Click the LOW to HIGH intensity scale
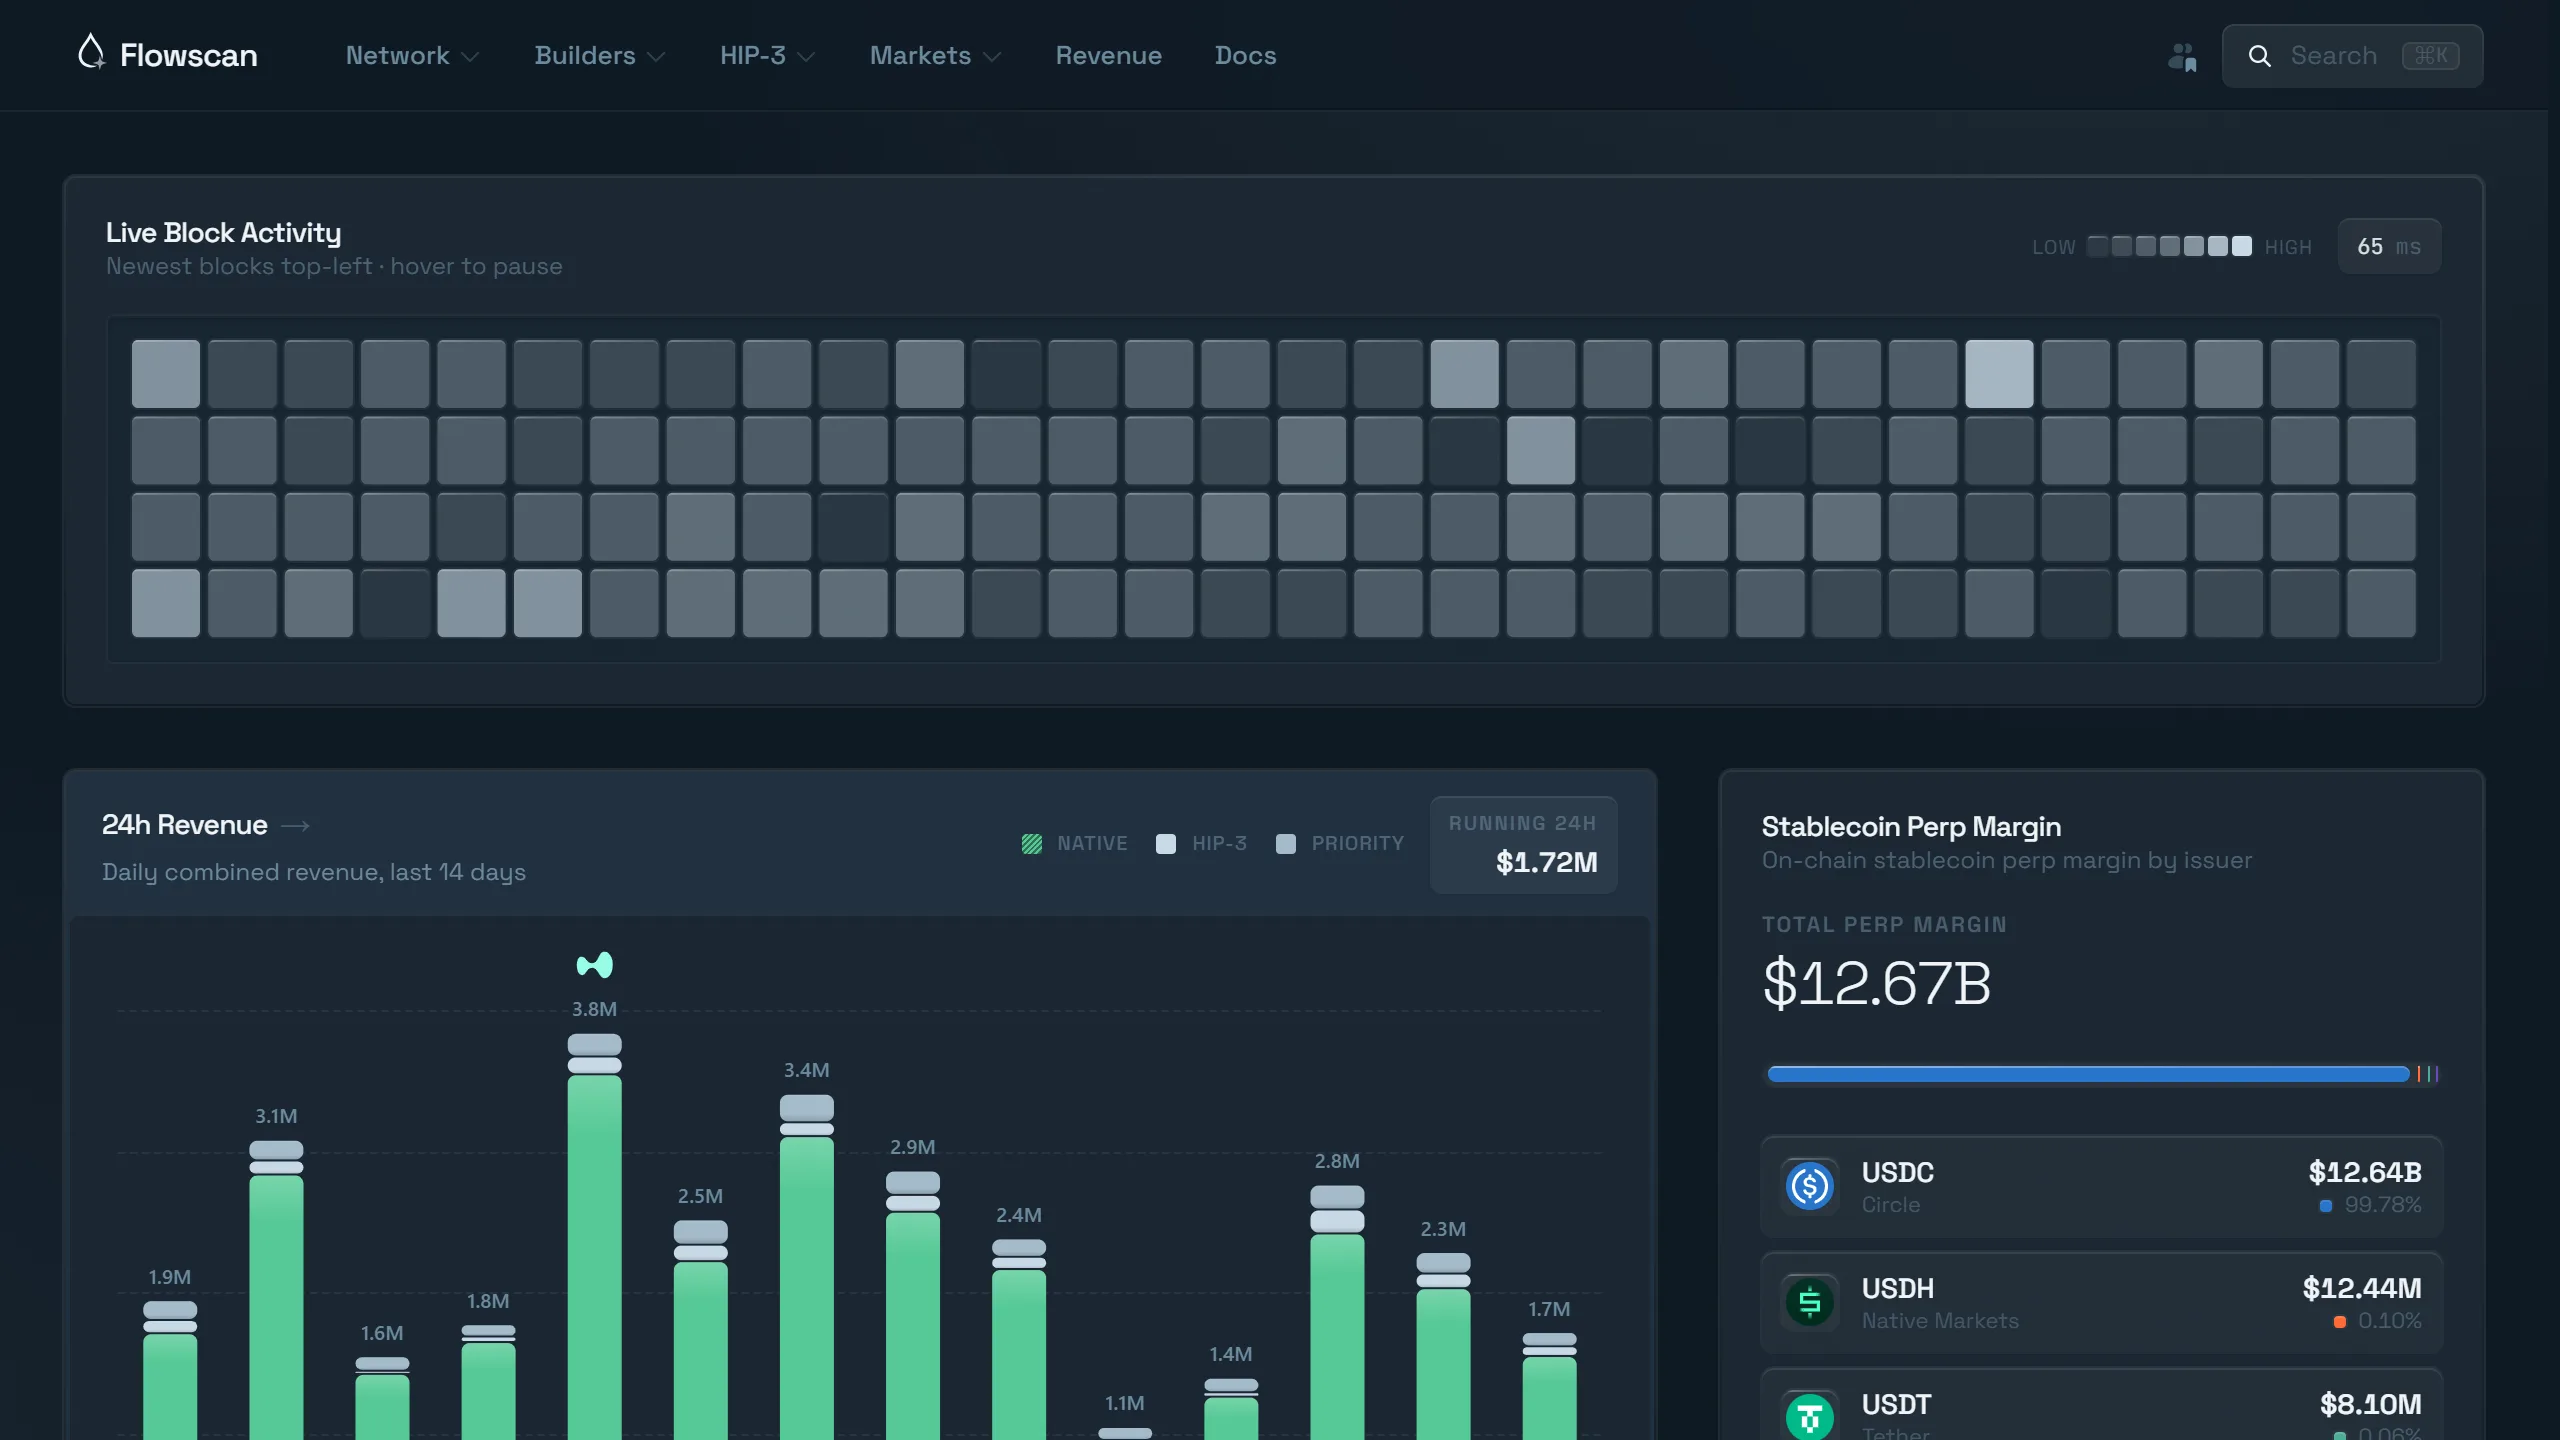This screenshot has height=1440, width=2560. [2171, 246]
